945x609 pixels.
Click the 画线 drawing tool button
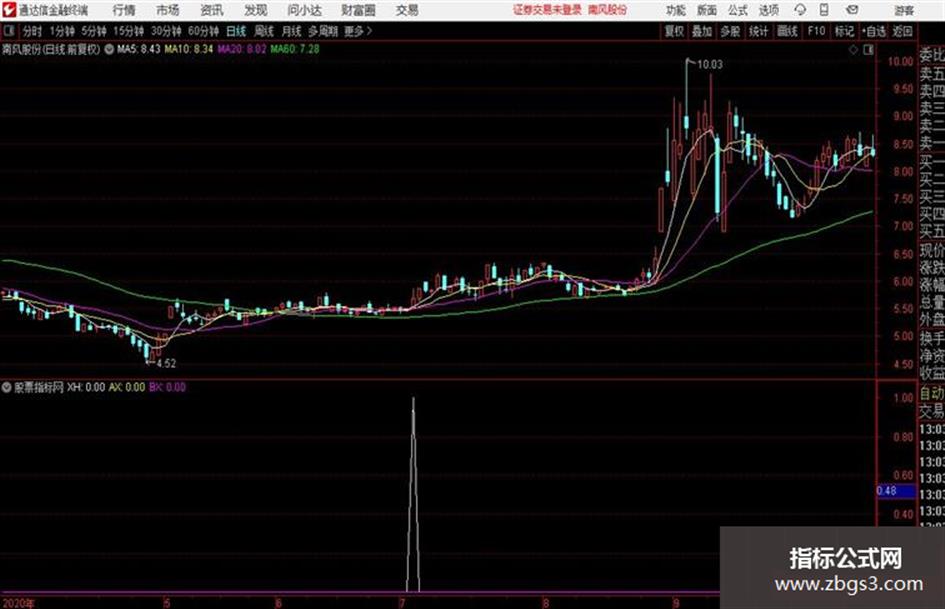pos(787,31)
